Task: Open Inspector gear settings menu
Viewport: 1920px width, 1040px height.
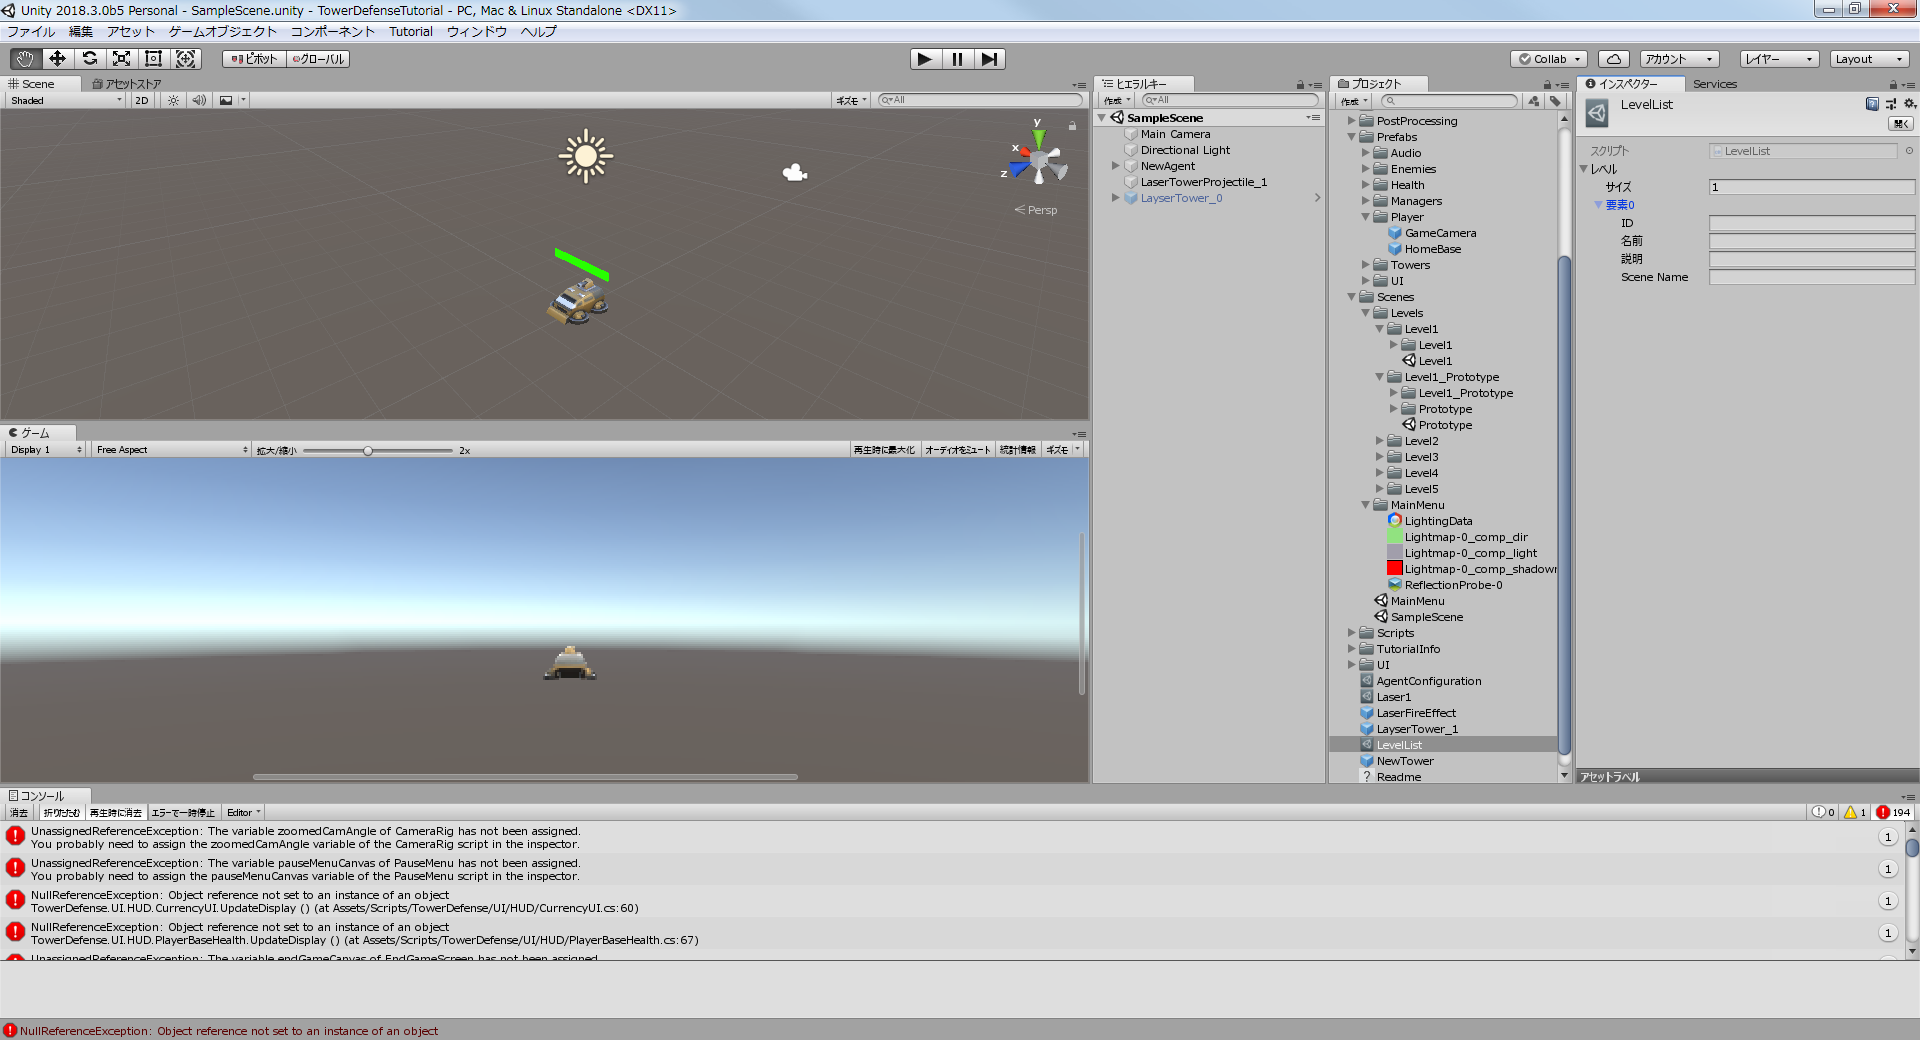Action: click(x=1909, y=104)
